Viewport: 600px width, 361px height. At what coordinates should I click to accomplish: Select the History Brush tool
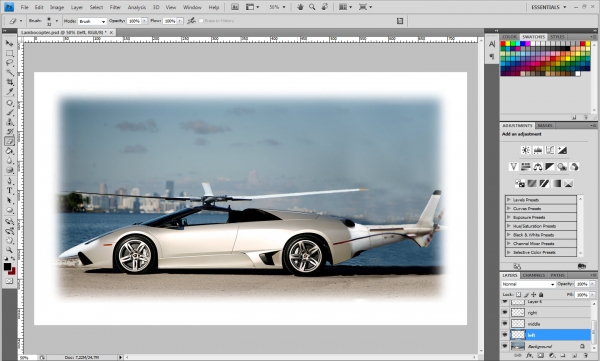pos(9,131)
